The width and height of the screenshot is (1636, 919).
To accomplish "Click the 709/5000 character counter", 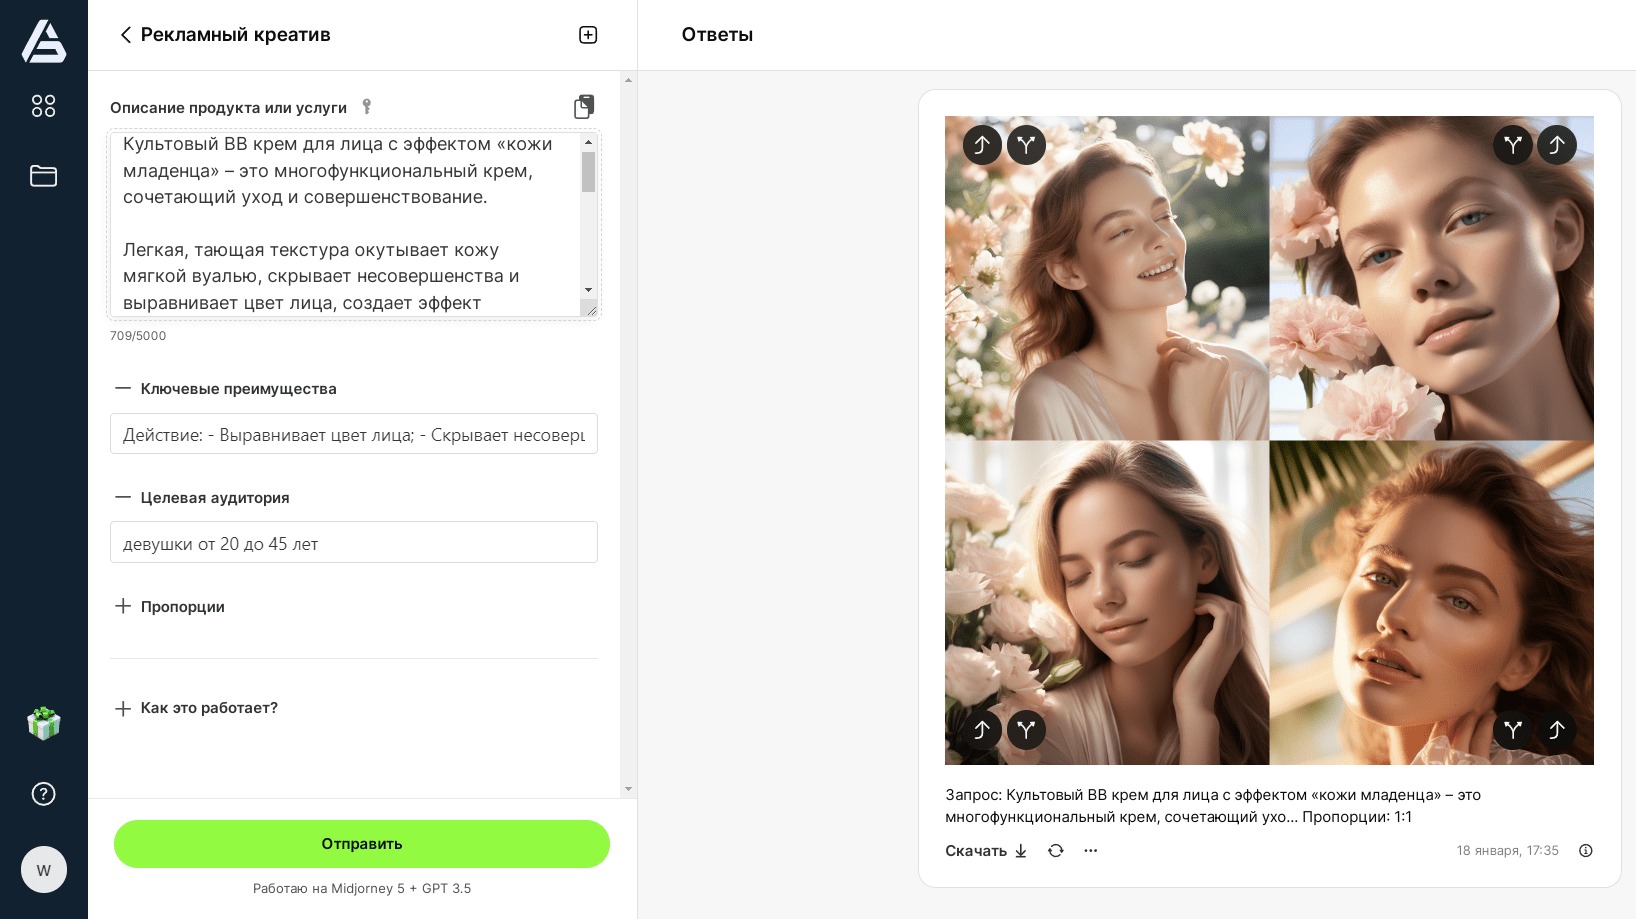I will pyautogui.click(x=138, y=336).
